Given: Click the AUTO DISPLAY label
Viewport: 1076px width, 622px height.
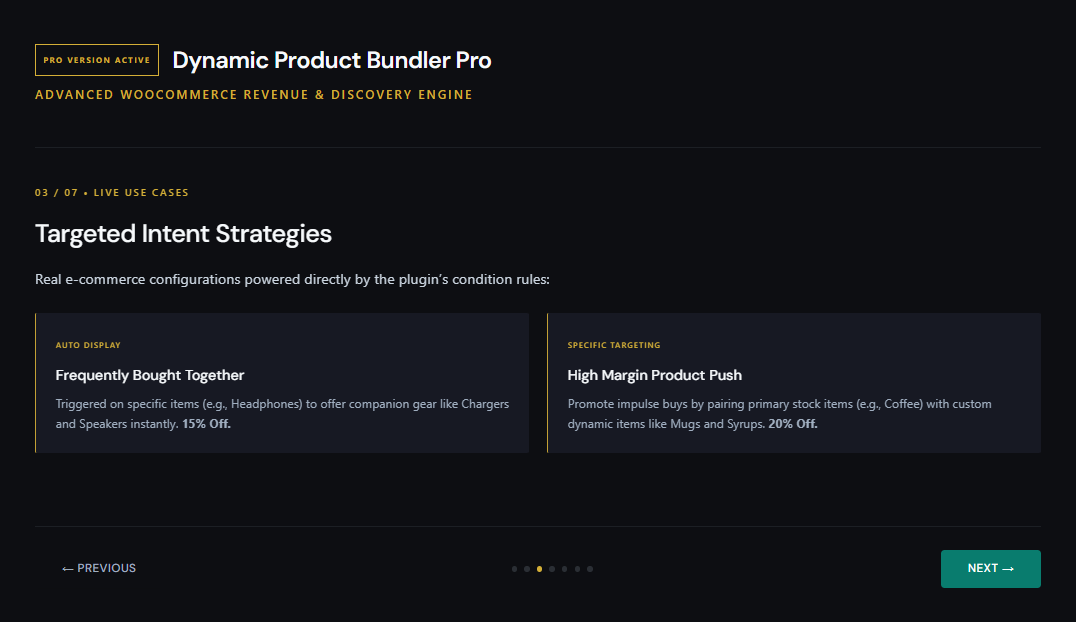Looking at the screenshot, I should point(88,345).
